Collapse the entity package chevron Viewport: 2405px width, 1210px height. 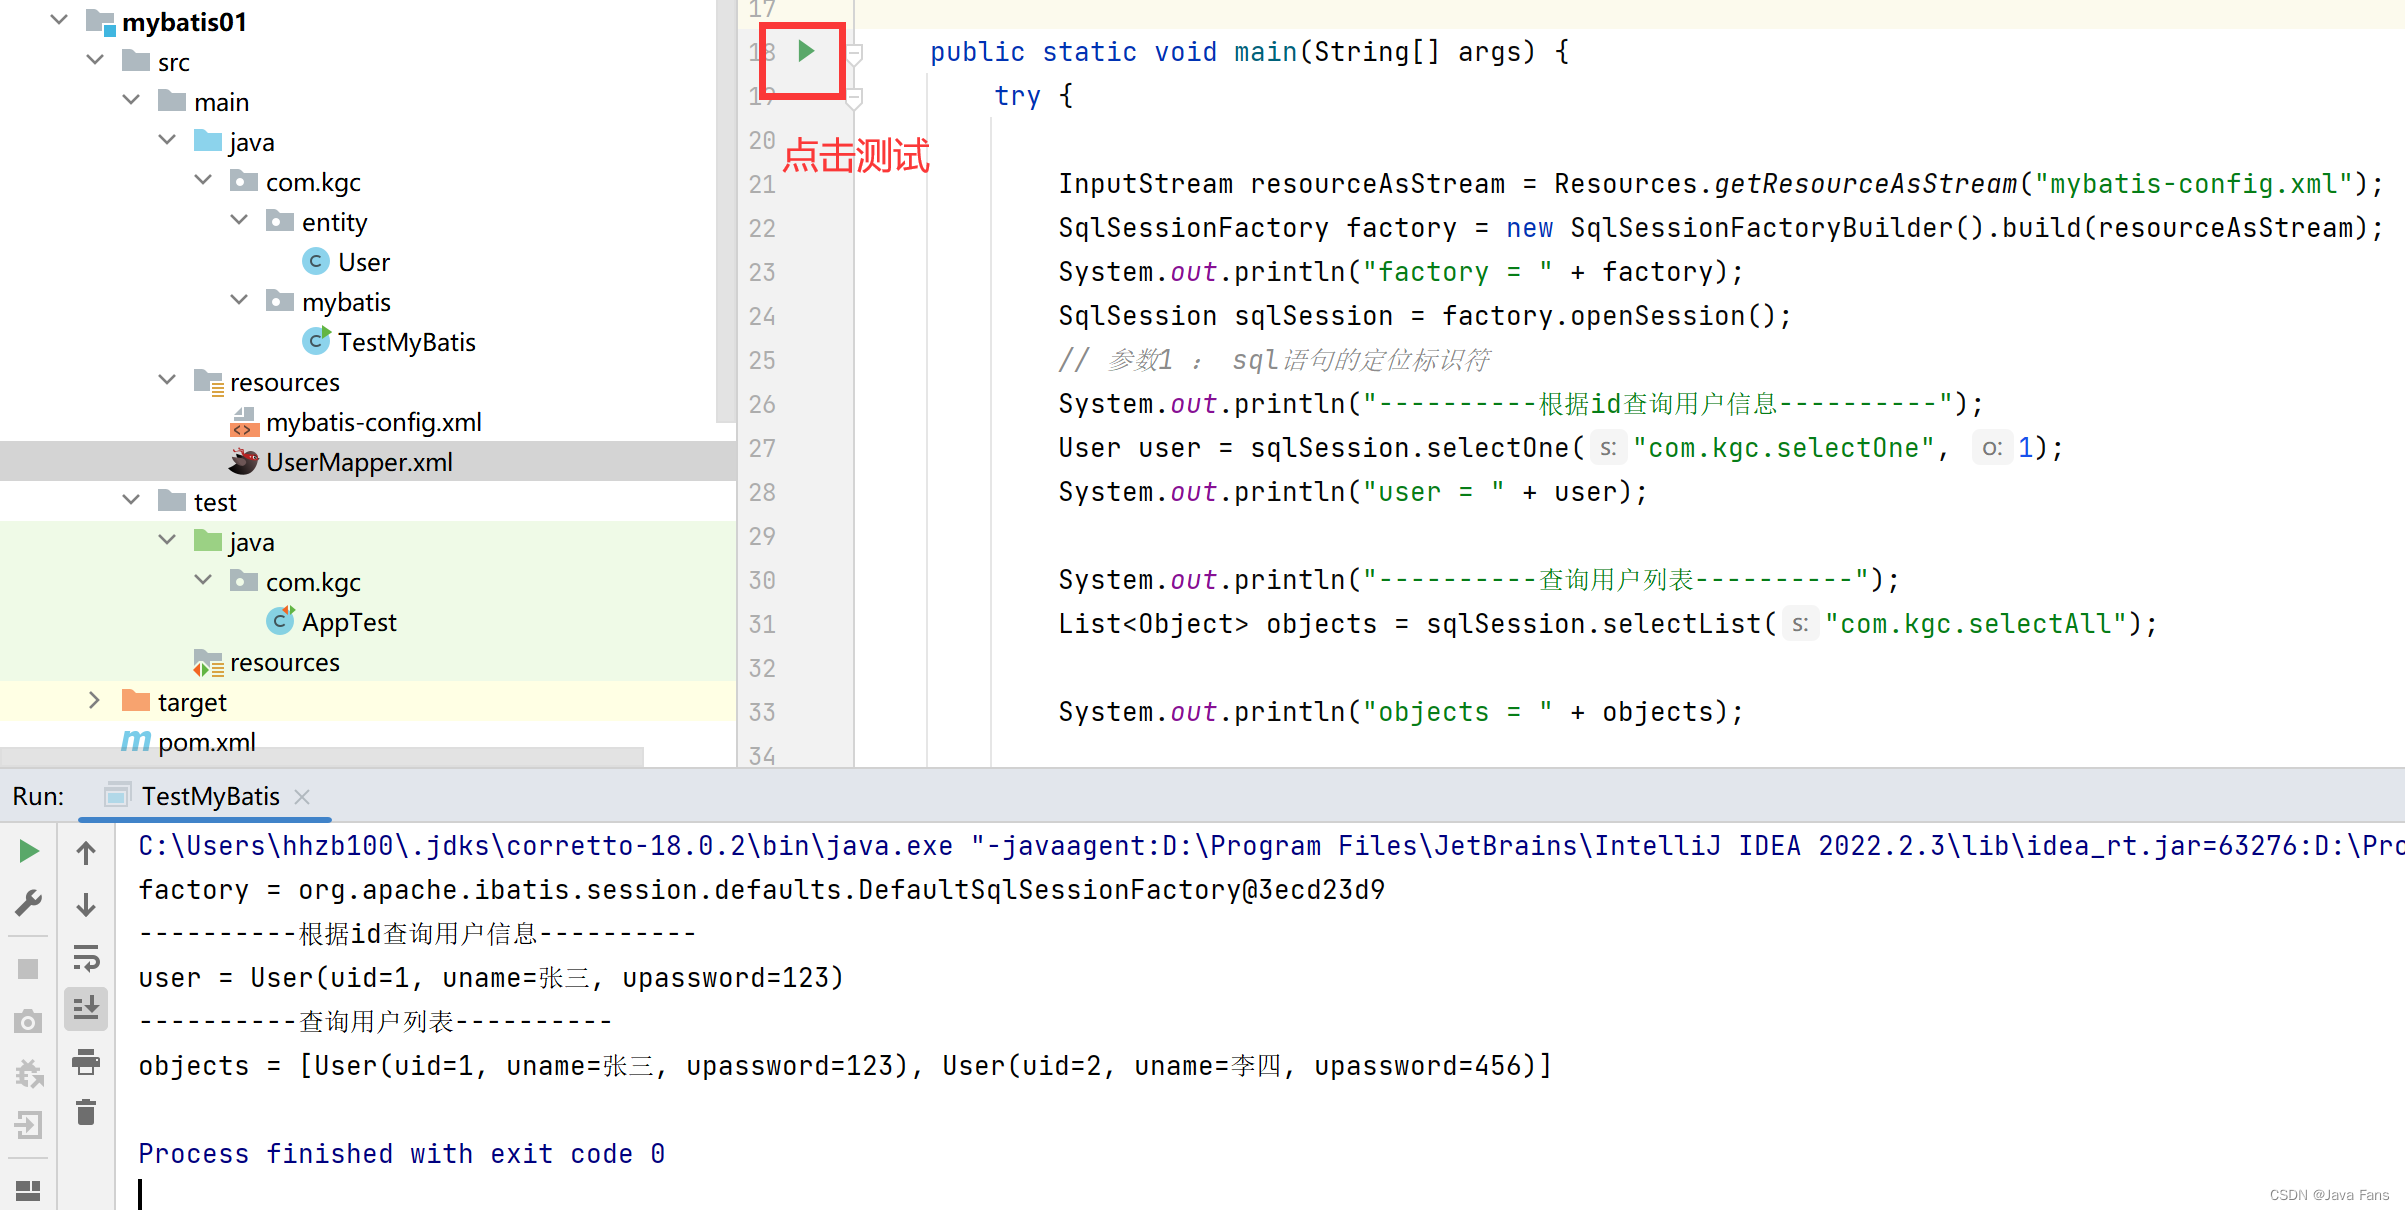click(239, 220)
